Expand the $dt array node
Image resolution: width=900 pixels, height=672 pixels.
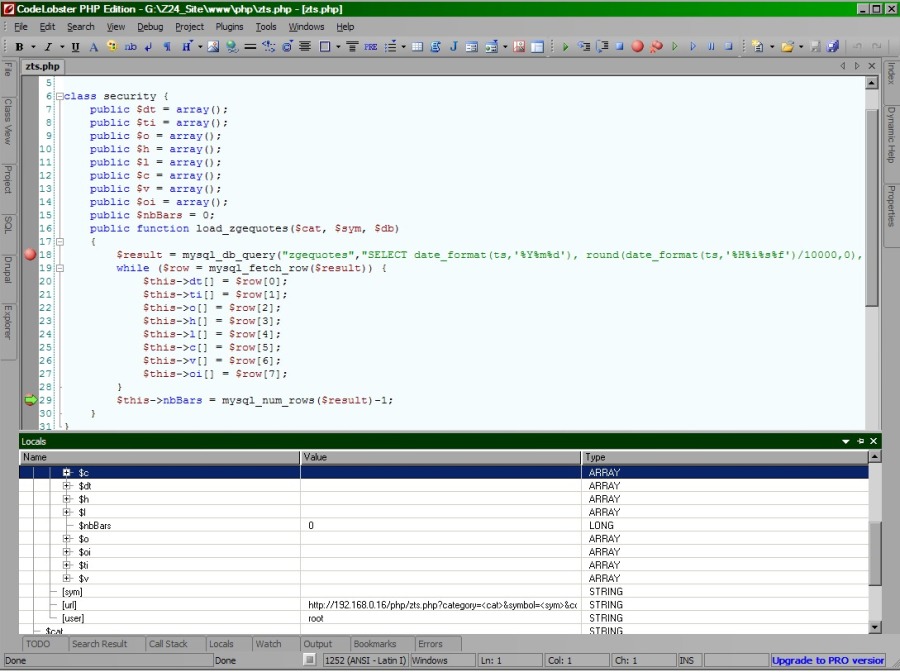[x=67, y=485]
